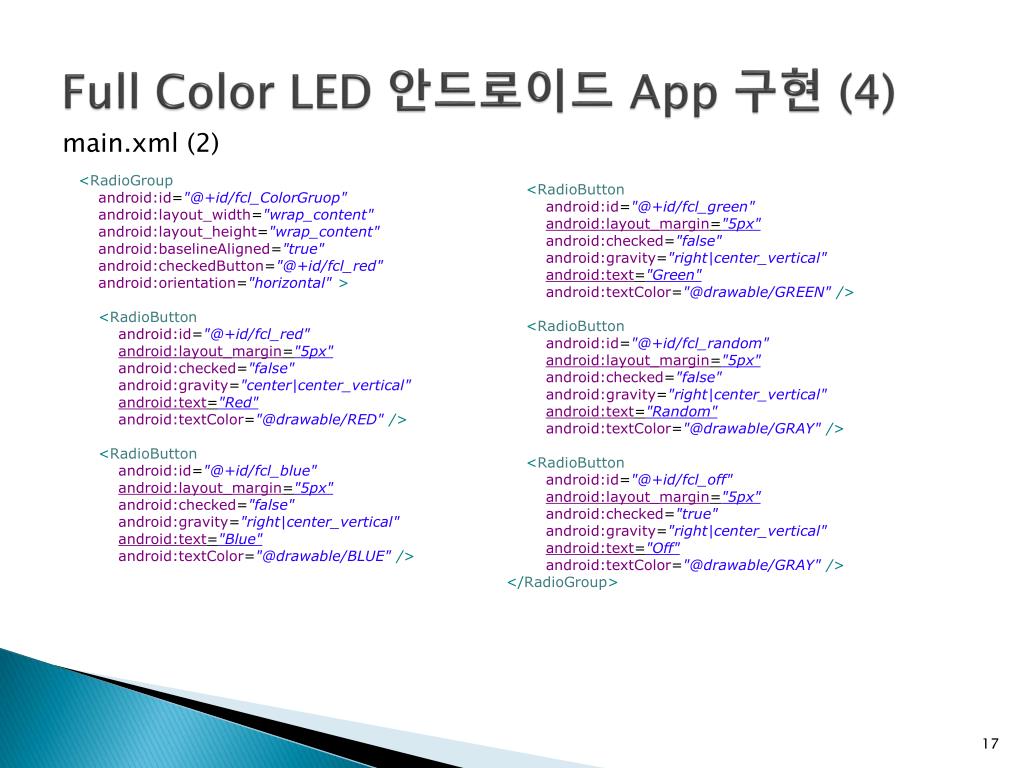Image resolution: width=1024 pixels, height=768 pixels.
Task: Click gravity line in the fcl_off block
Action: pos(686,531)
